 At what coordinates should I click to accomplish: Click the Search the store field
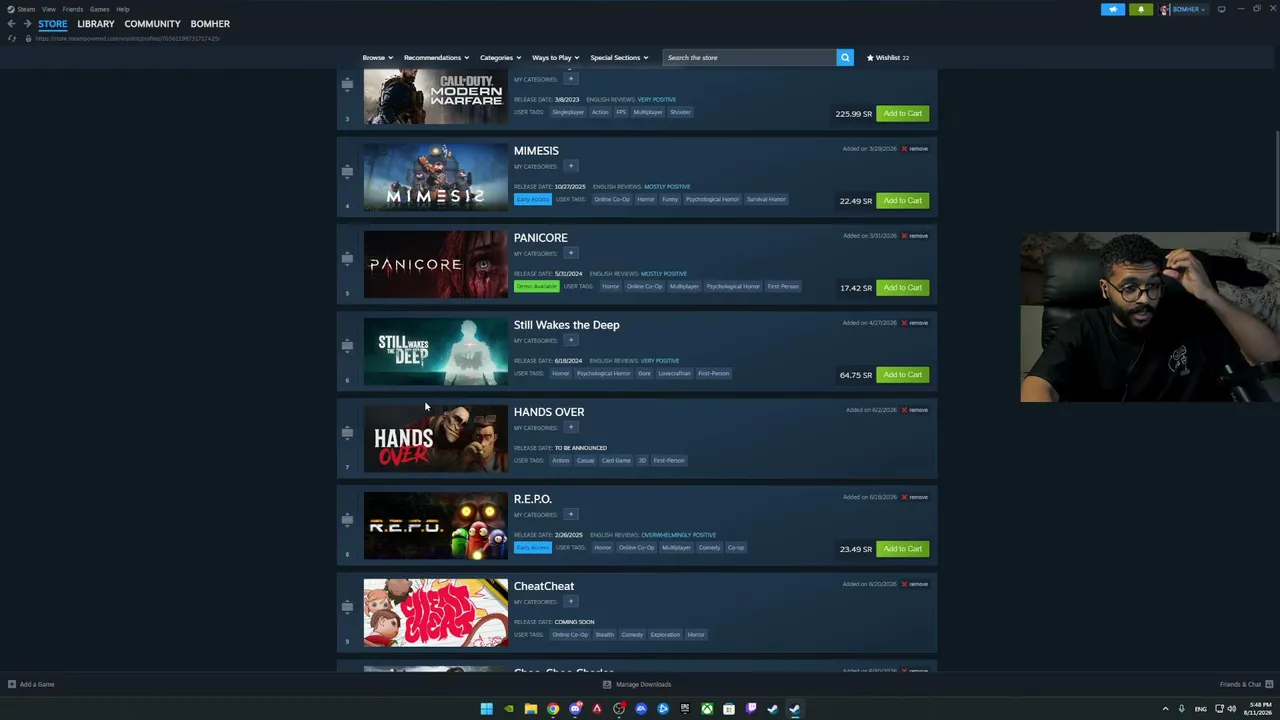click(x=750, y=57)
